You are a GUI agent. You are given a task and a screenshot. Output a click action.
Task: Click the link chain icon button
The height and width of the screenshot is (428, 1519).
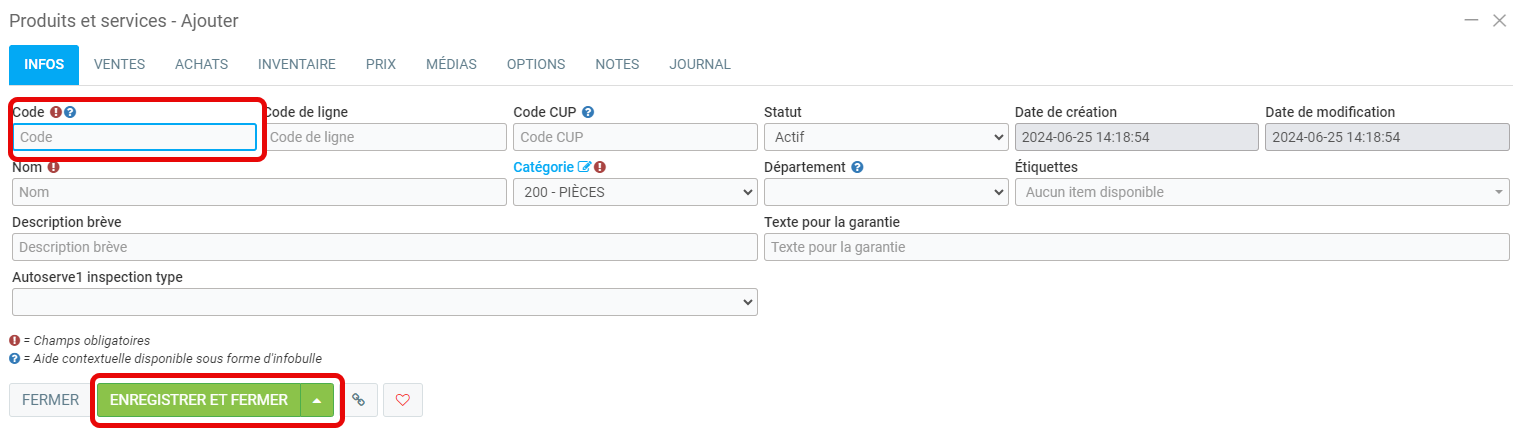358,400
